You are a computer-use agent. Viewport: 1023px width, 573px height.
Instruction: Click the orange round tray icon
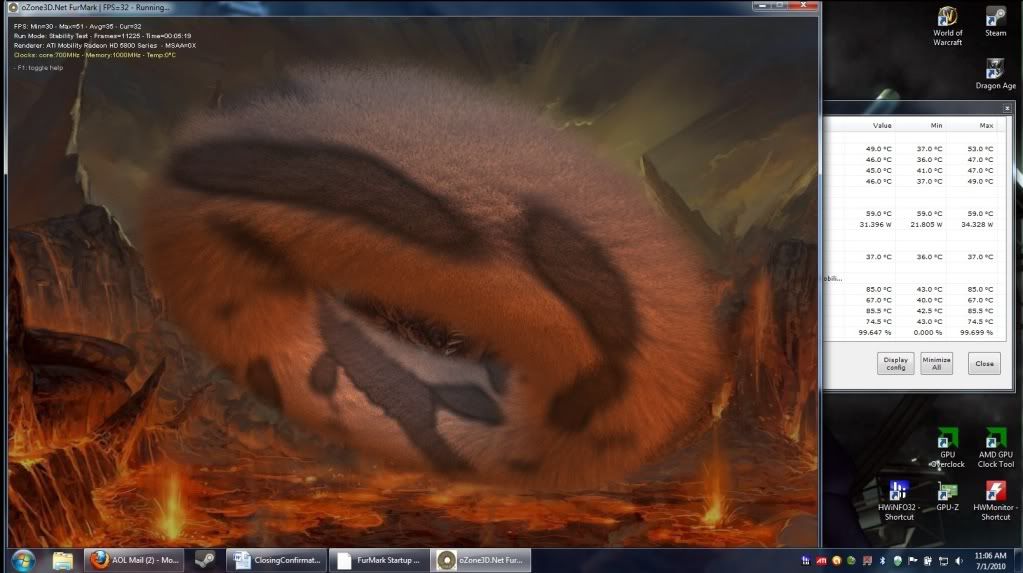(836, 561)
